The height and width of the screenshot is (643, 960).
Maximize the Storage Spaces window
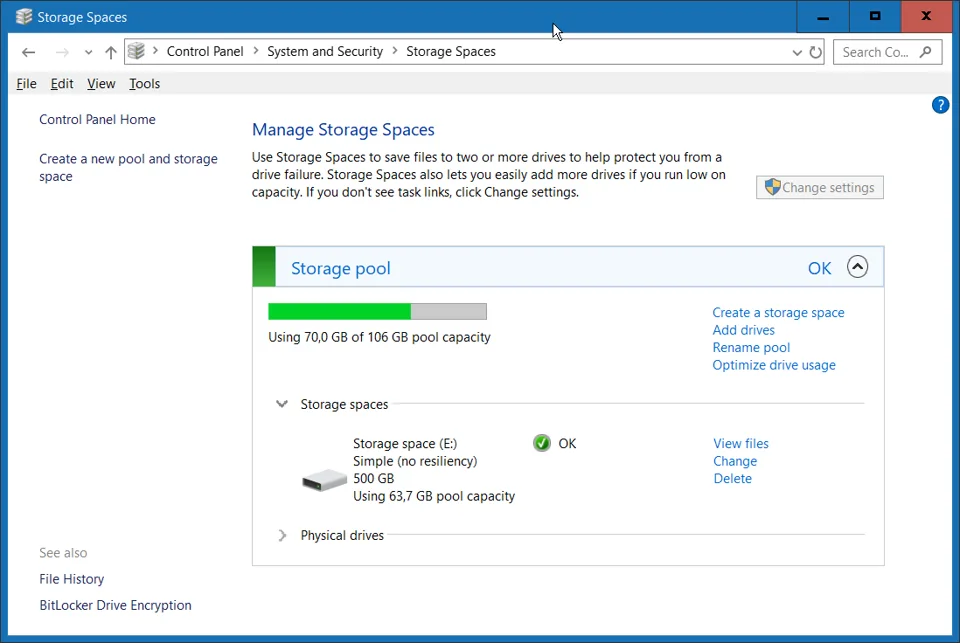click(x=875, y=17)
